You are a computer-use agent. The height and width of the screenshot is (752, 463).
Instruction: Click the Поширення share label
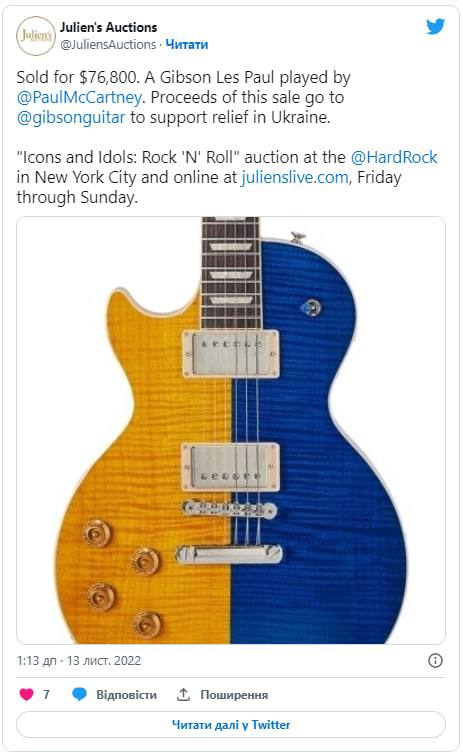[234, 694]
